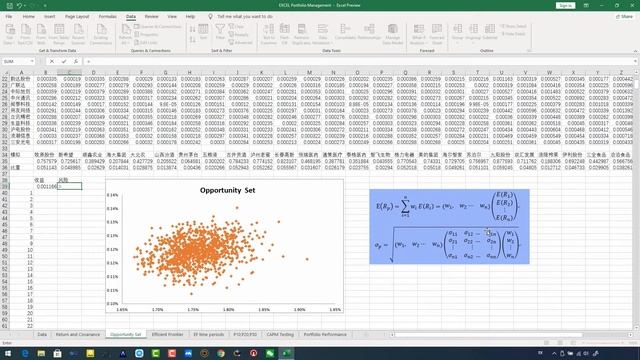
Task: Open Data Validation dropdown
Action: tap(322, 34)
